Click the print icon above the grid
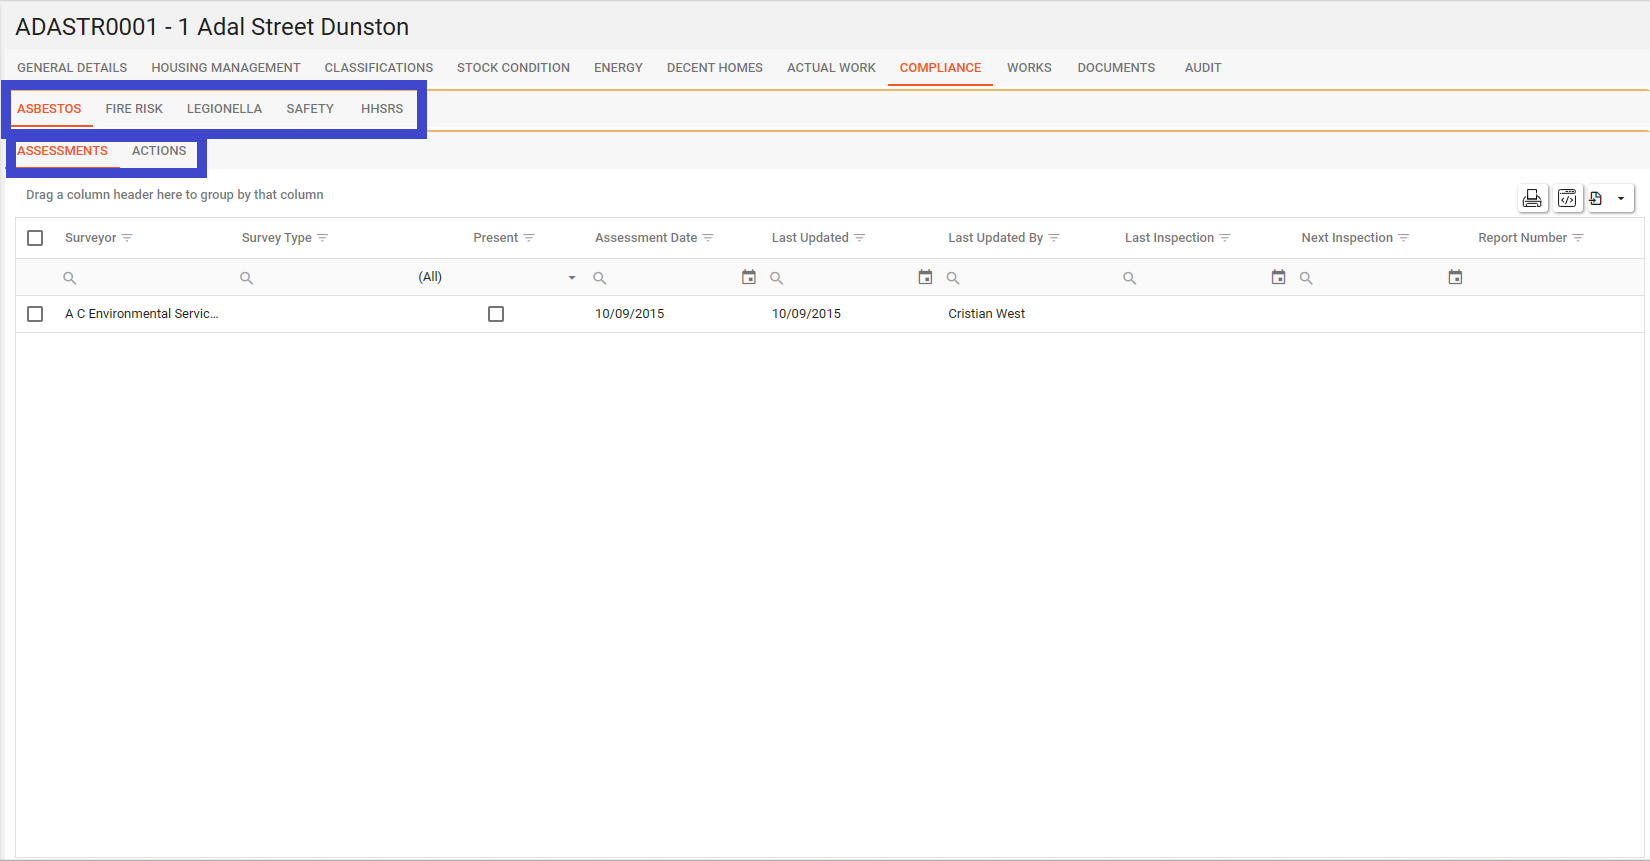The image size is (1650, 861). pyautogui.click(x=1531, y=198)
